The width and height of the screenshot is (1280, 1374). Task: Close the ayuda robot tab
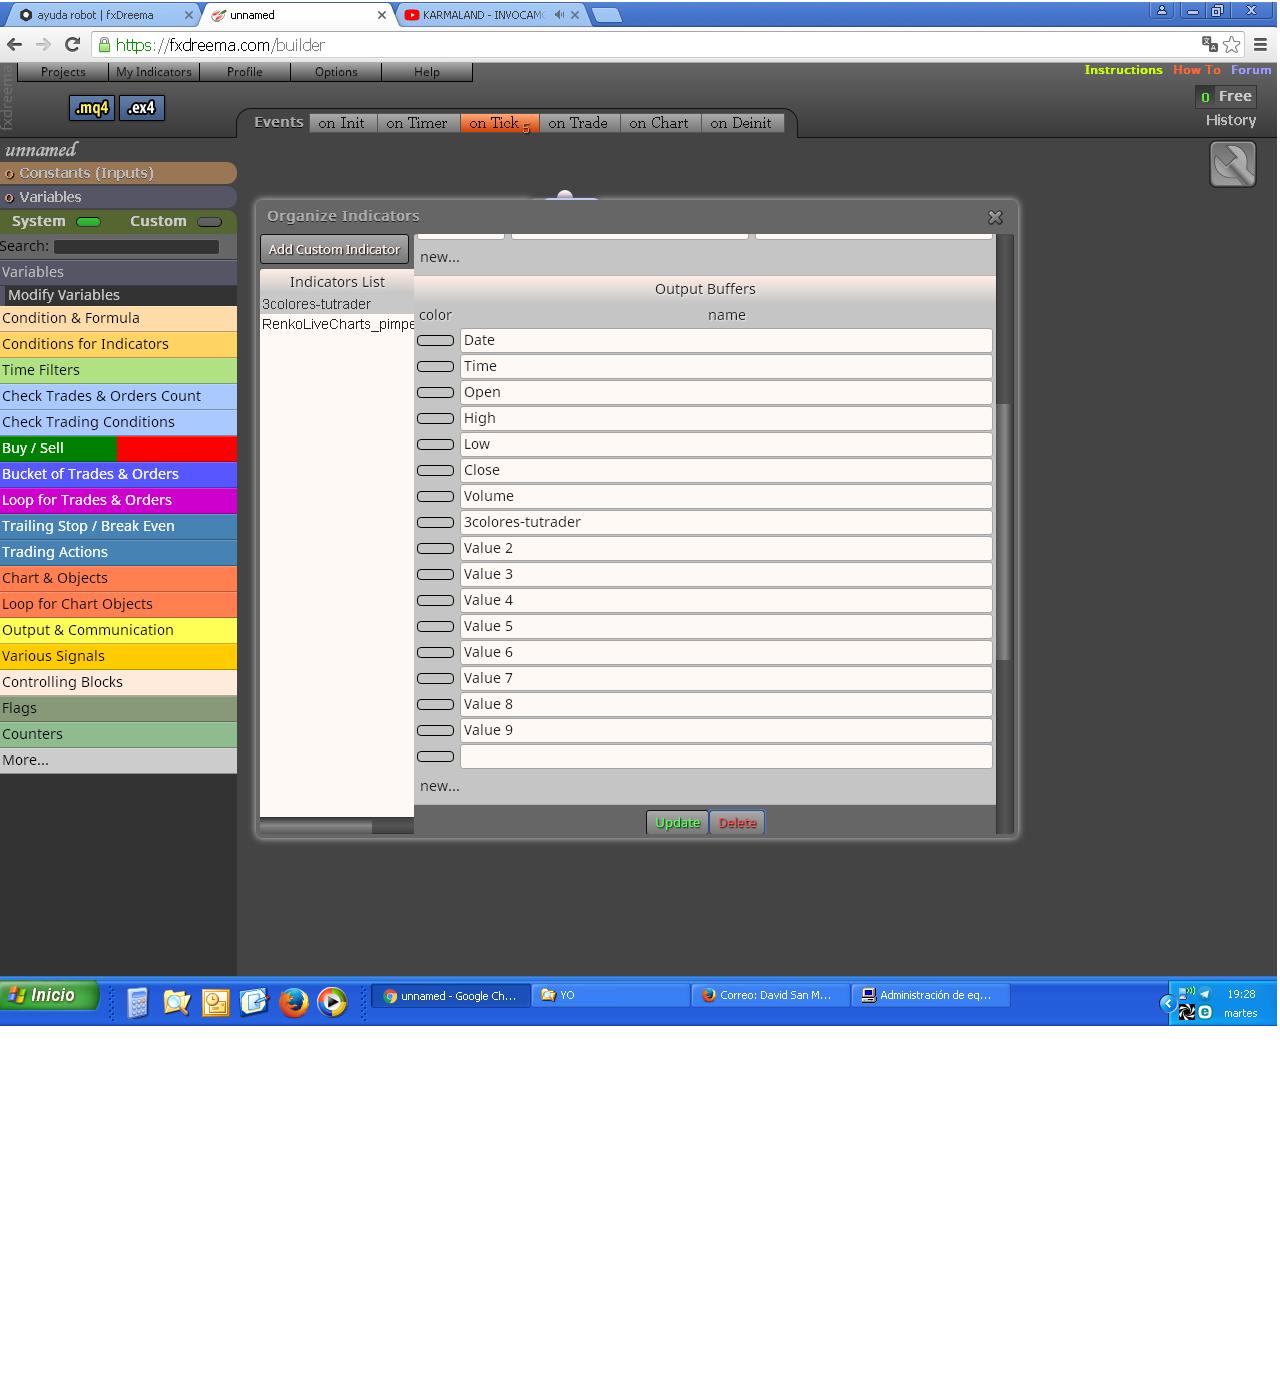188,15
